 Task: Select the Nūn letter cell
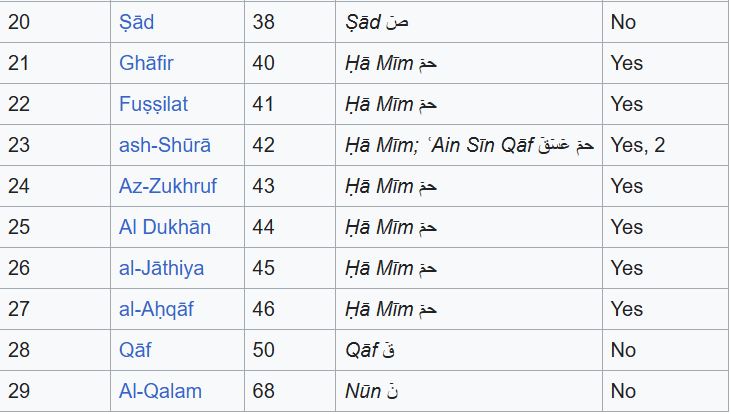[x=371, y=391]
